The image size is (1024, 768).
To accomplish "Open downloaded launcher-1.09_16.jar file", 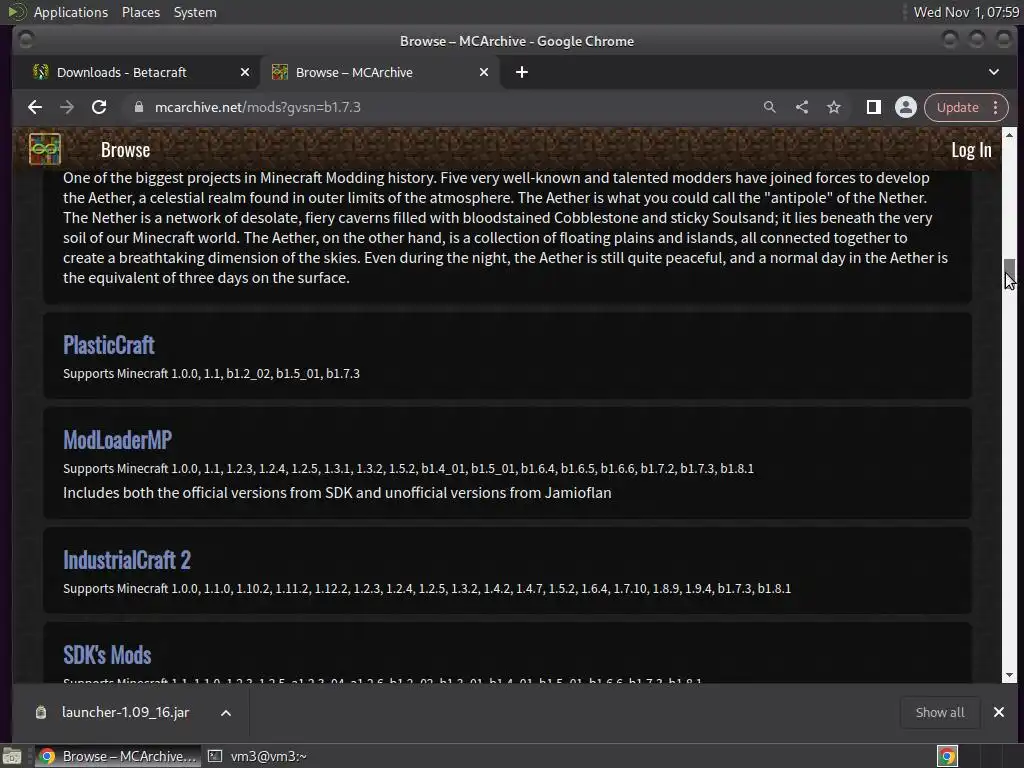I will point(125,712).
